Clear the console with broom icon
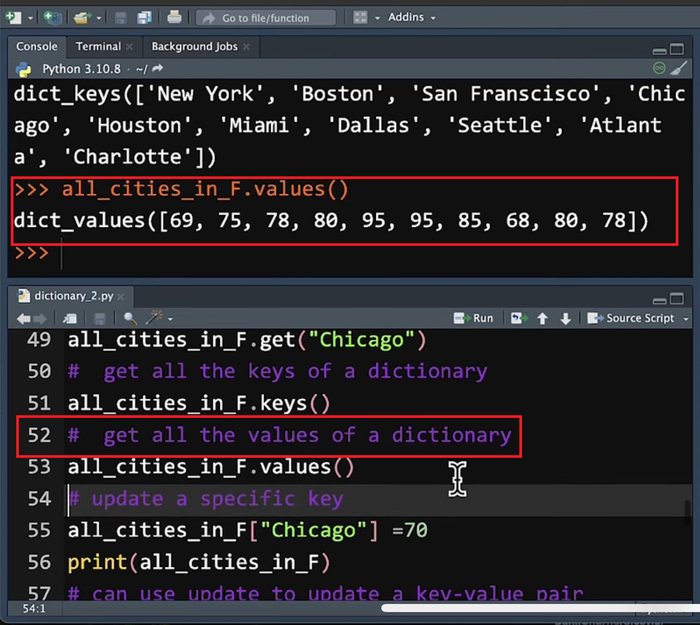700x625 pixels. 680,68
